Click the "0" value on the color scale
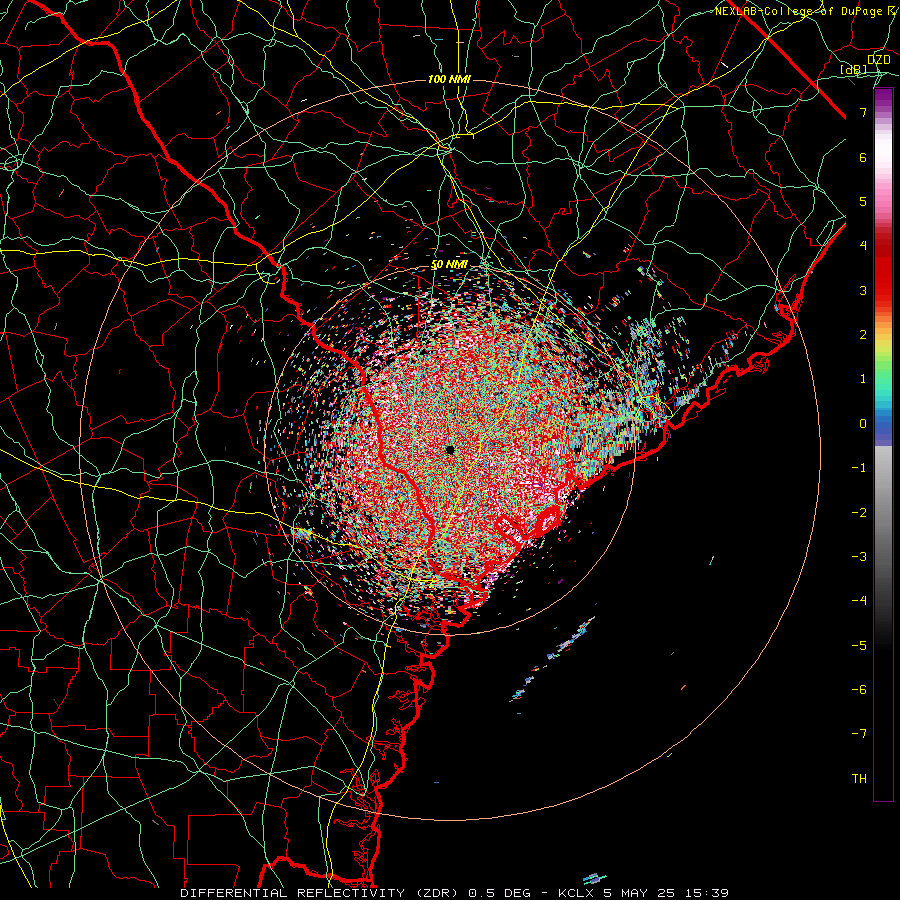Viewport: 900px width, 900px height. [863, 424]
